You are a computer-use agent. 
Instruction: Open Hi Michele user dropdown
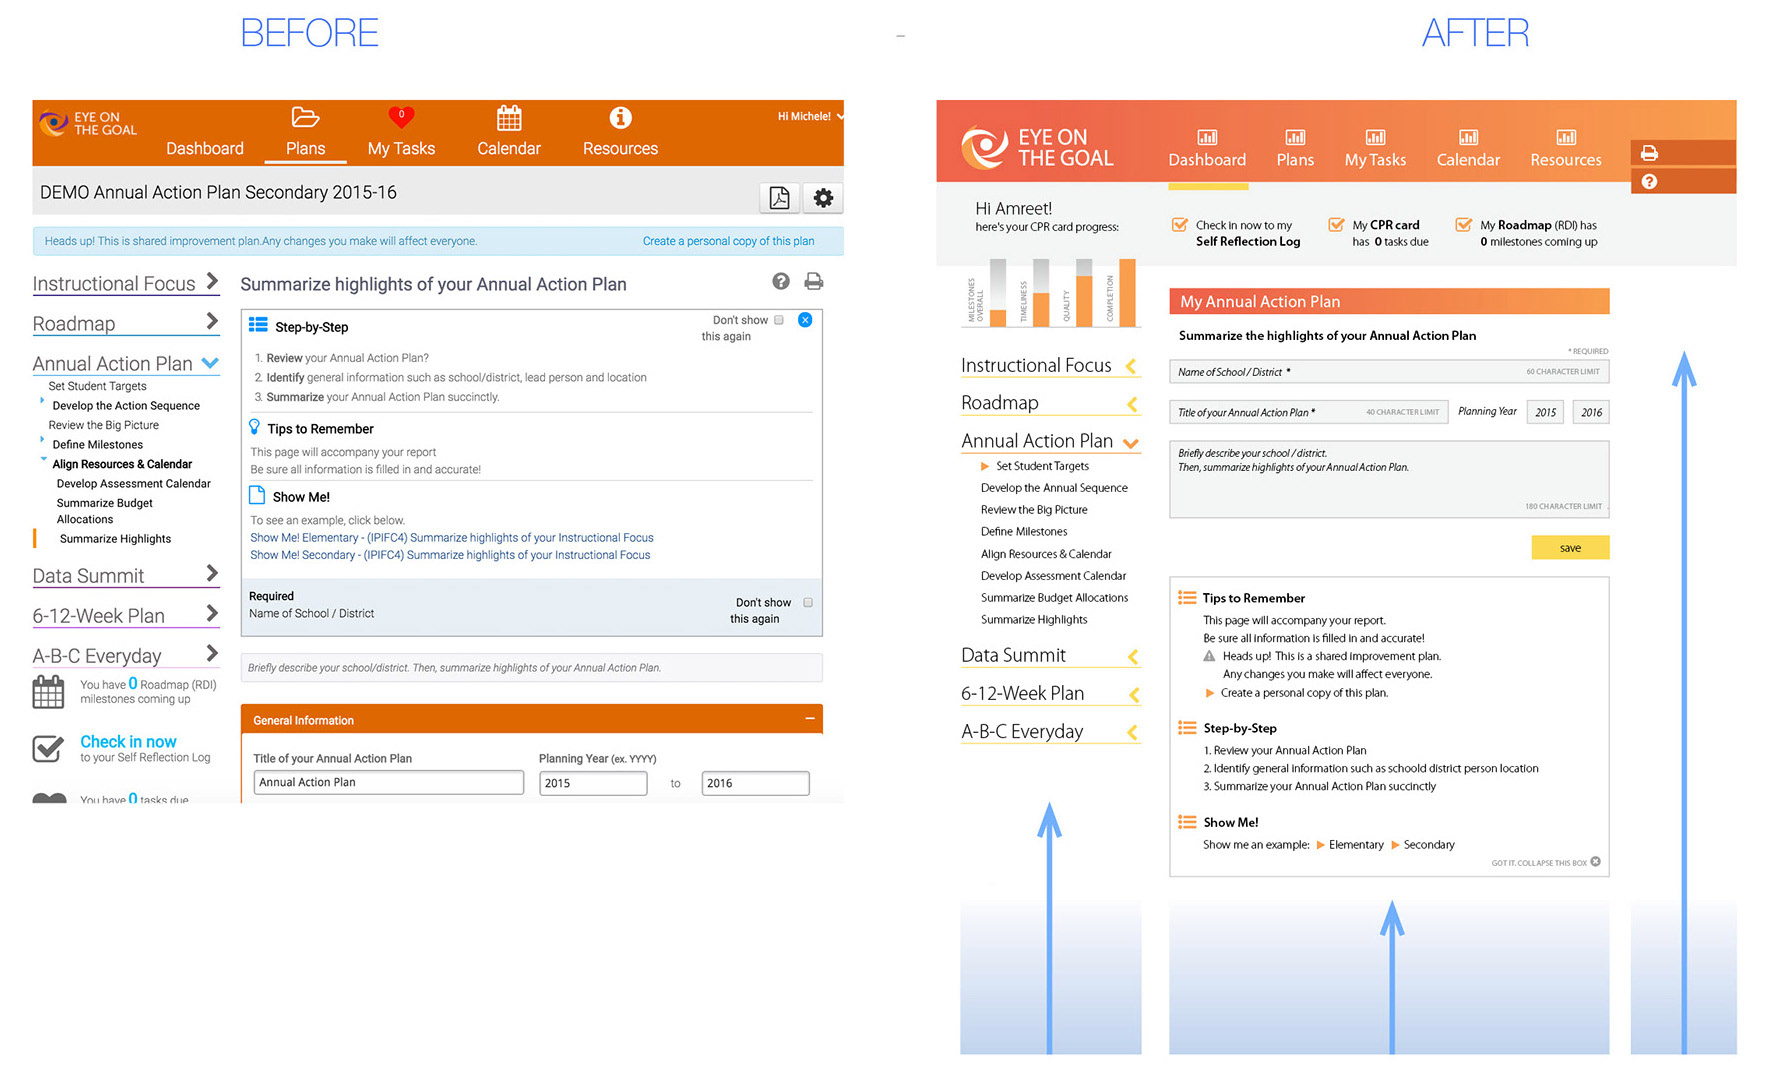pyautogui.click(x=810, y=116)
